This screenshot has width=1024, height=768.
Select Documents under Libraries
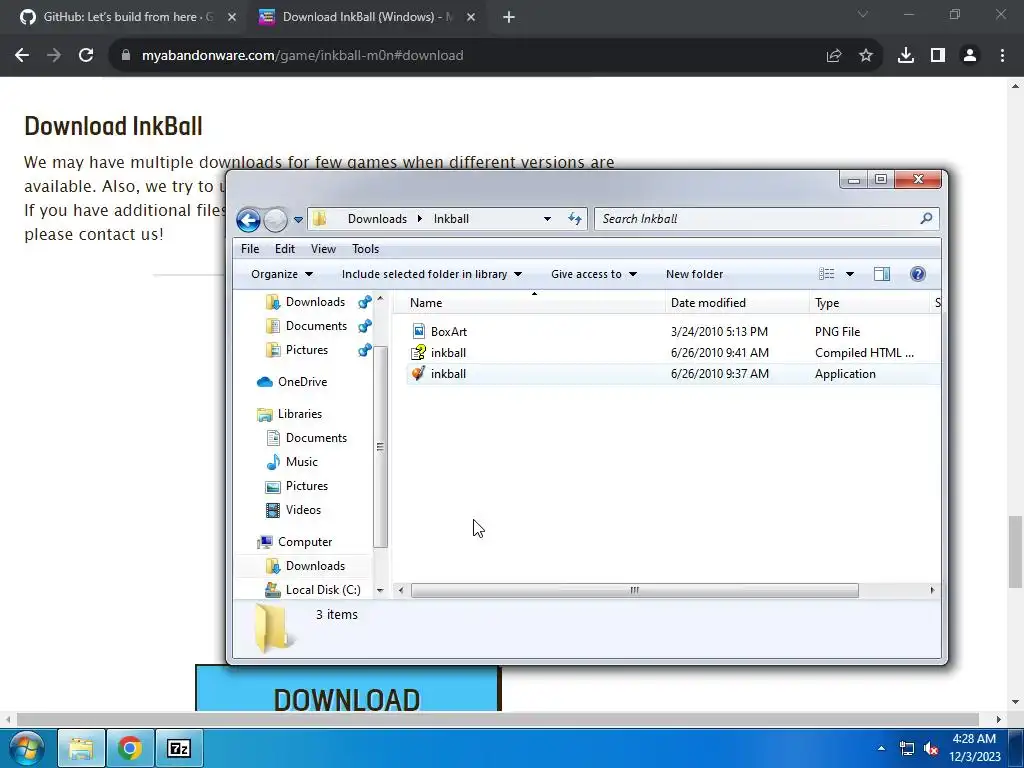(306, 438)
